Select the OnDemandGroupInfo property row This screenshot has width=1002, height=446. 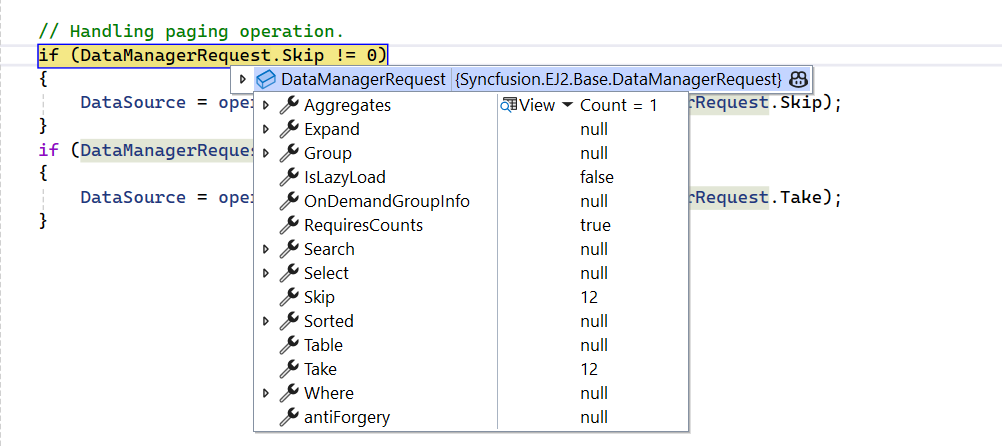471,201
